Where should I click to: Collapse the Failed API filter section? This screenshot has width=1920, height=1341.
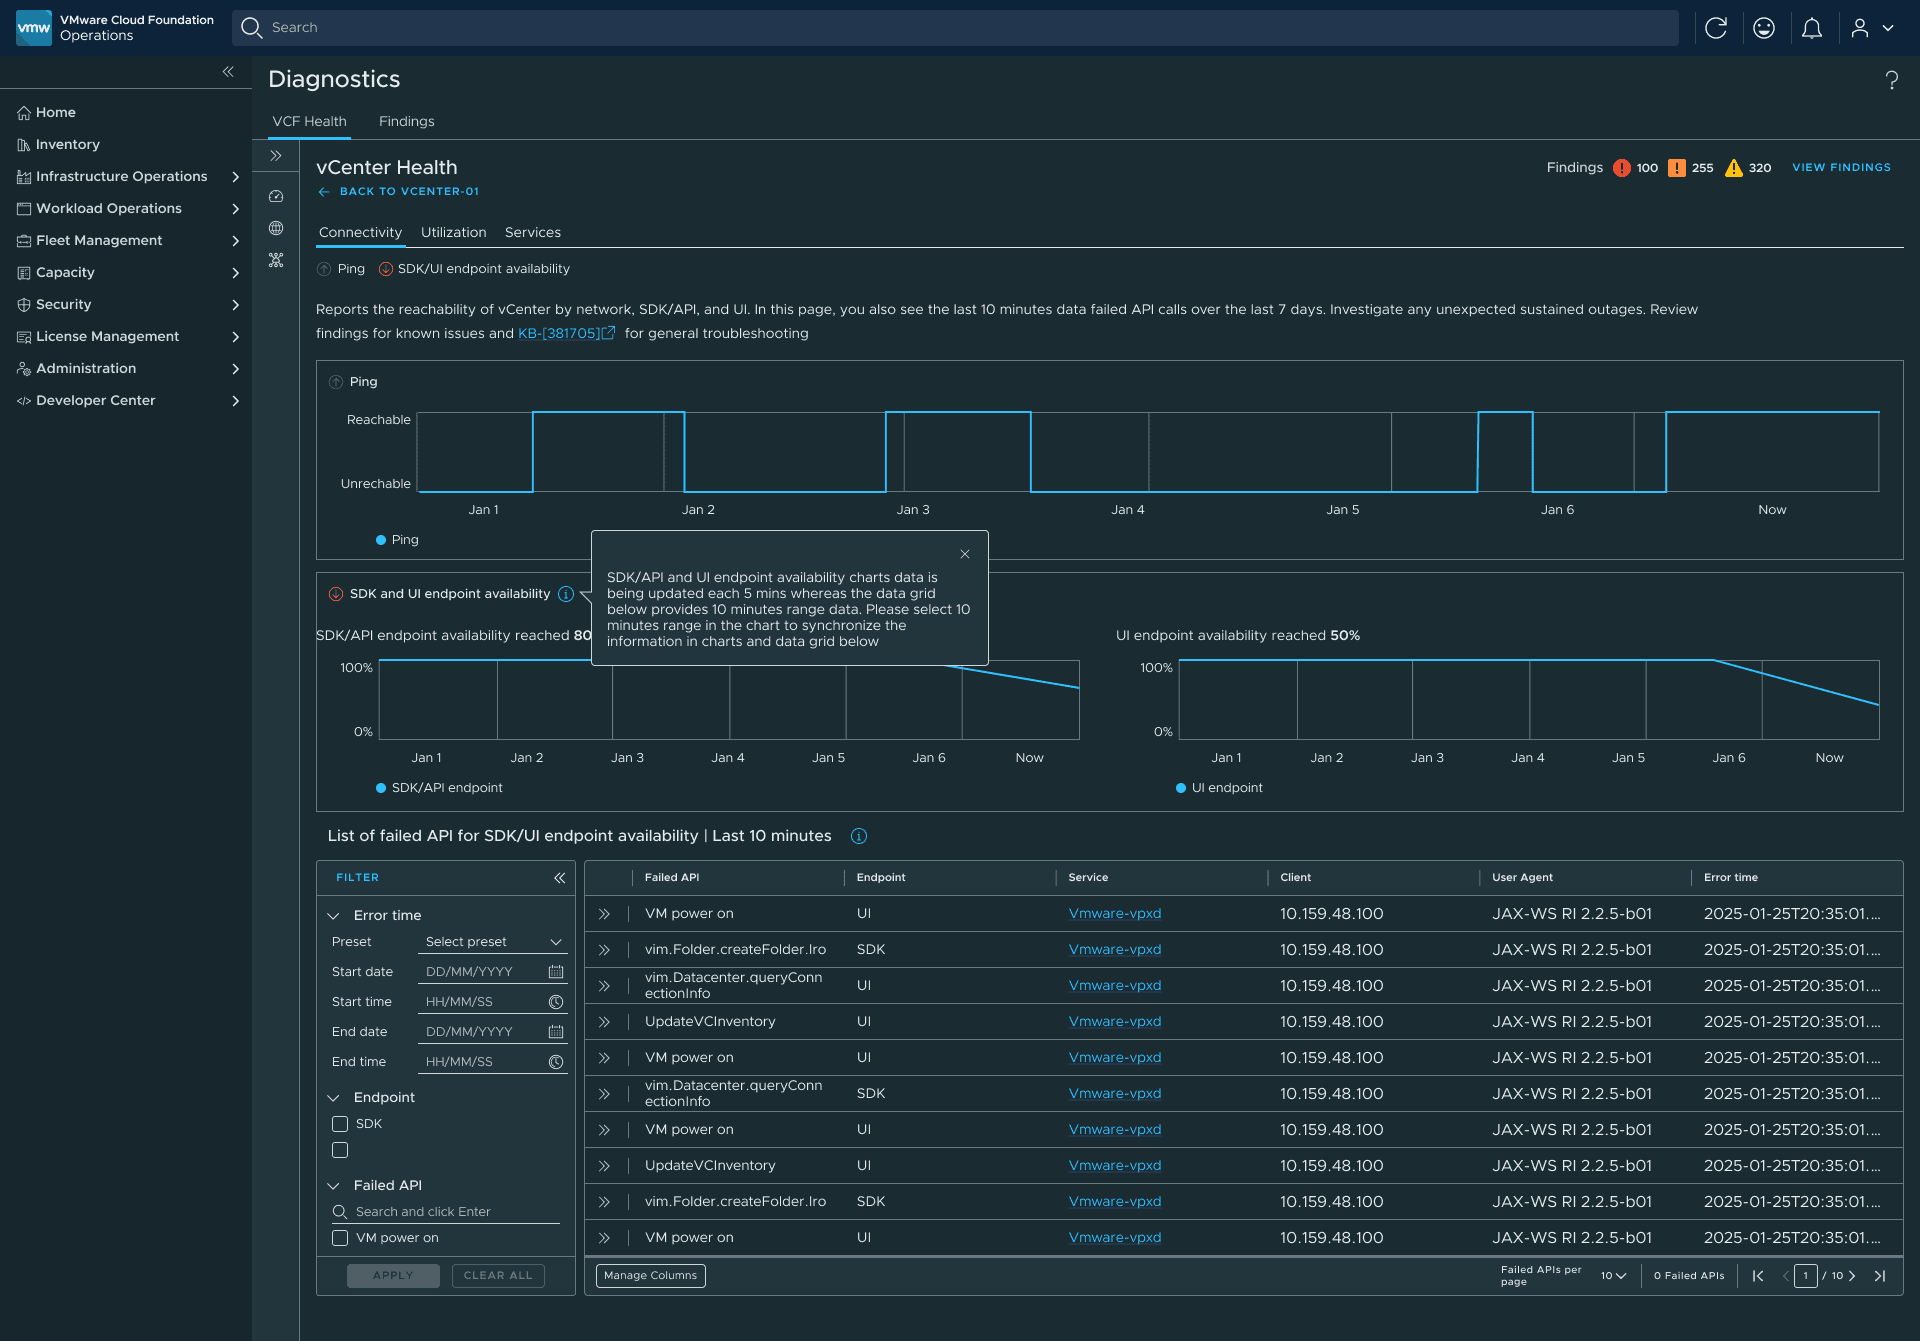(x=334, y=1186)
